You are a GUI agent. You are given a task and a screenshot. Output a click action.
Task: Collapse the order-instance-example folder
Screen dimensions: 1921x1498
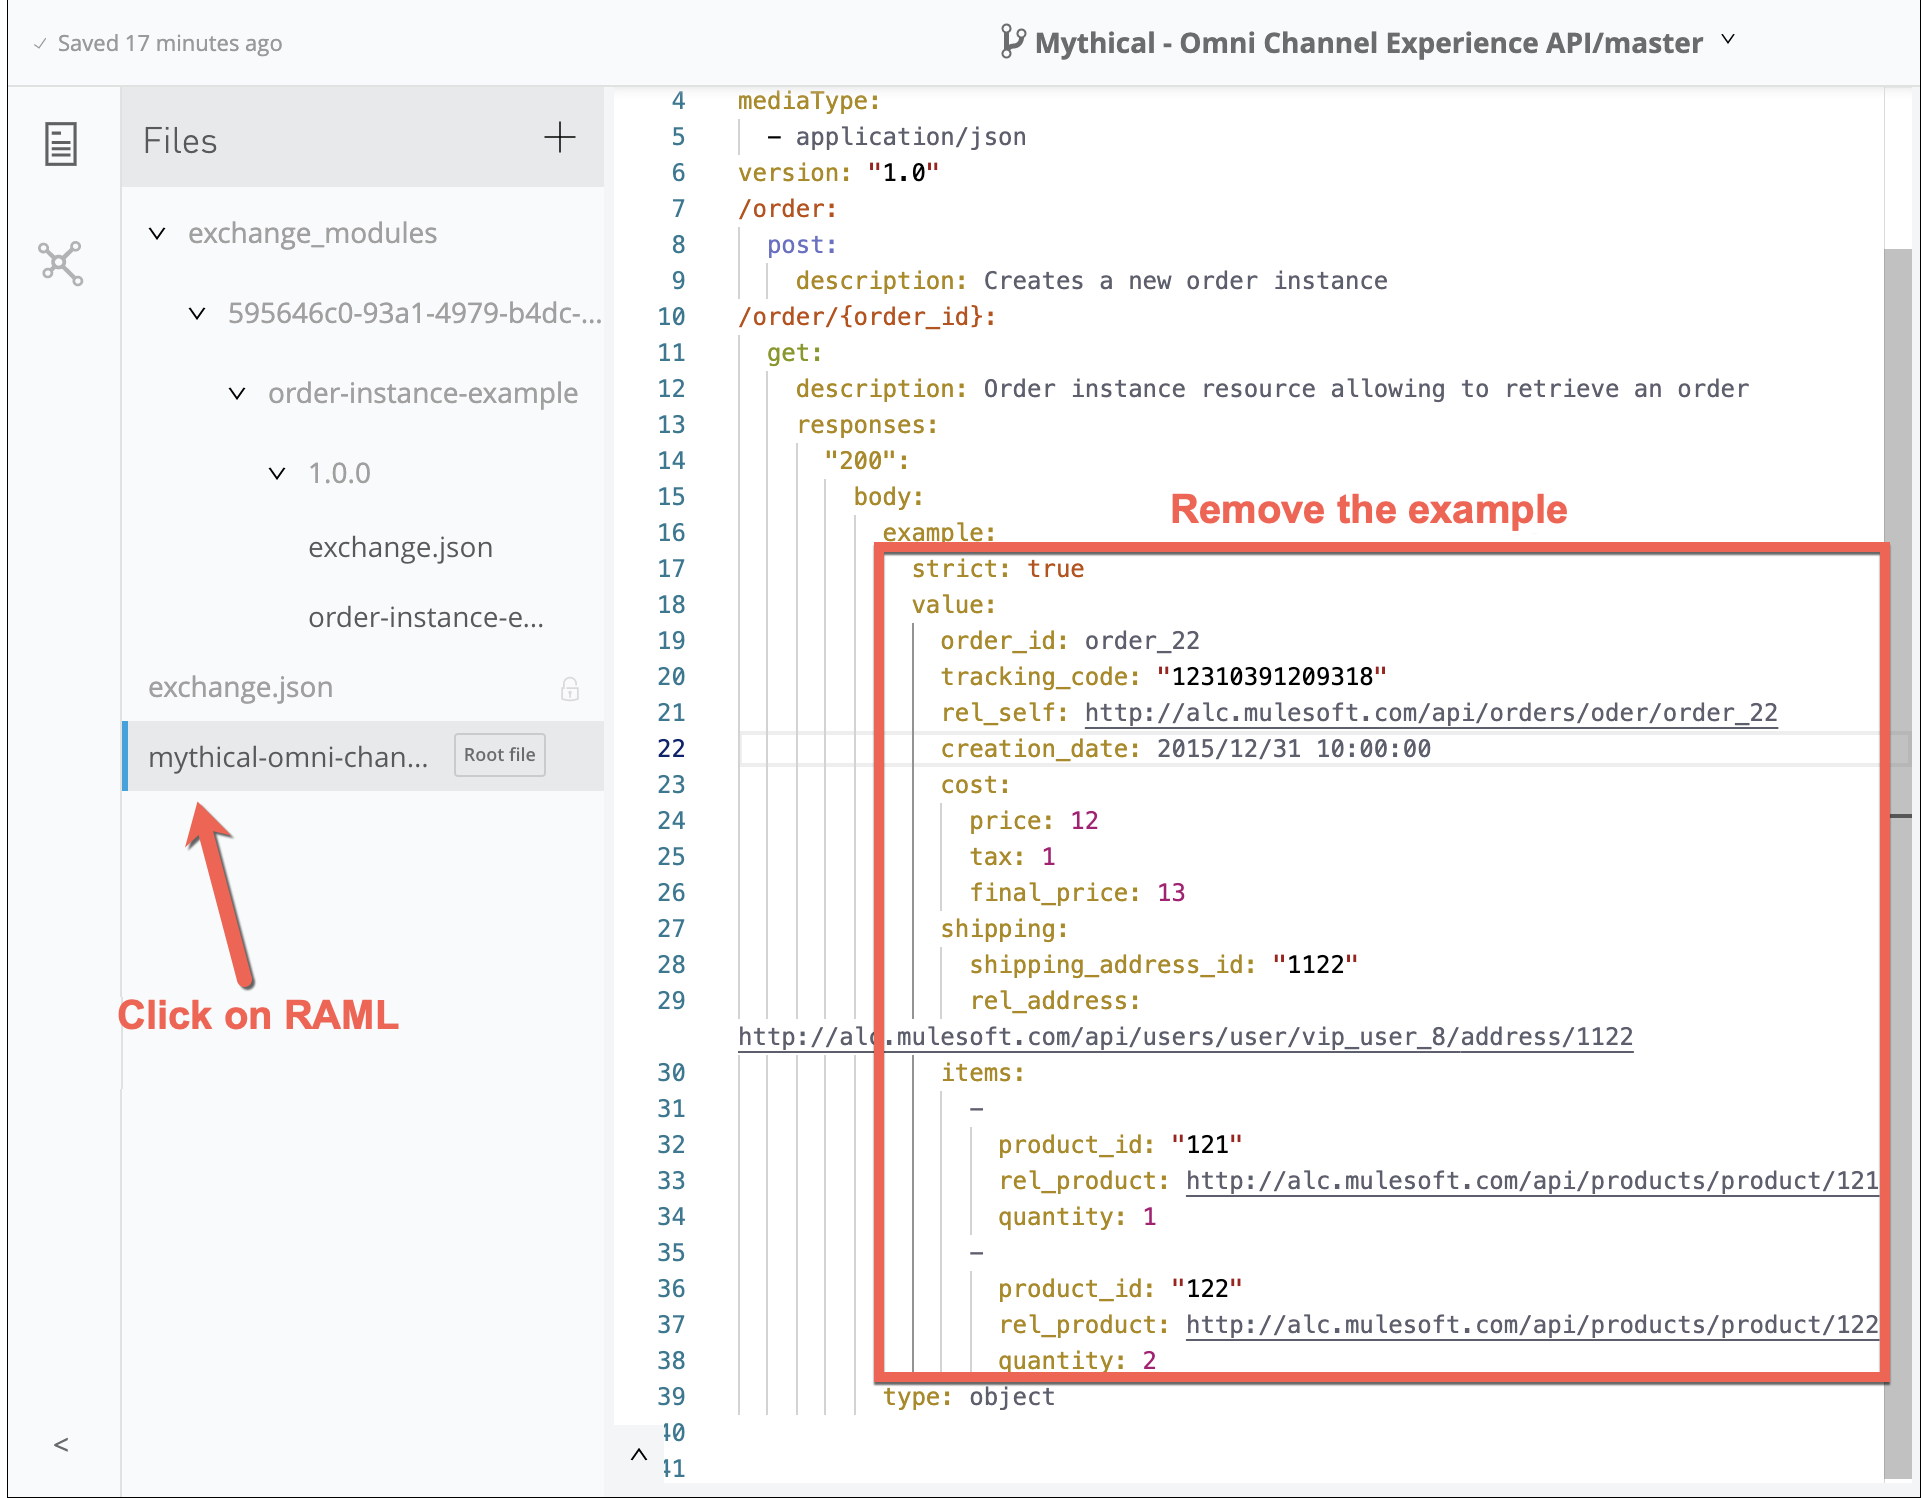pos(237,393)
